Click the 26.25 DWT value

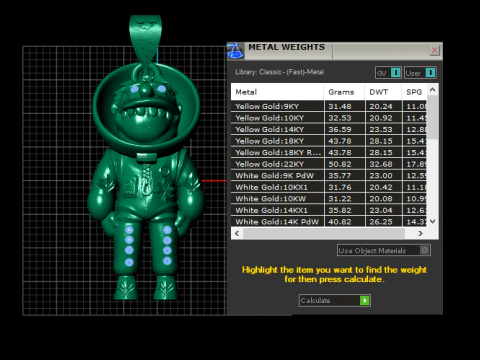point(381,222)
